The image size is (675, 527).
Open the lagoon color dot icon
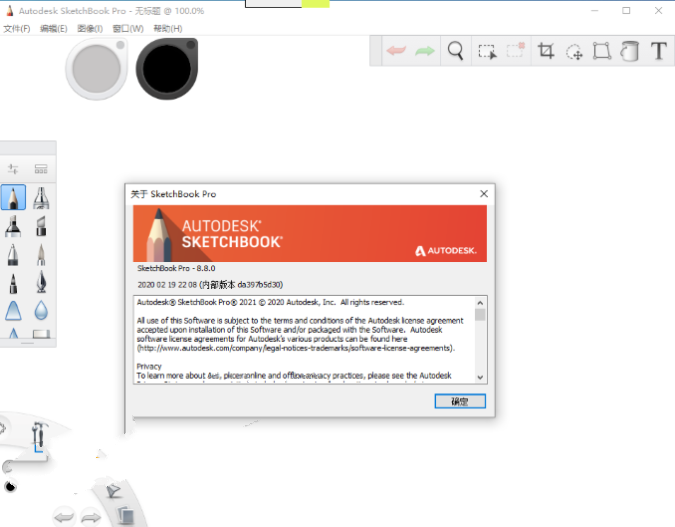(x=10, y=487)
